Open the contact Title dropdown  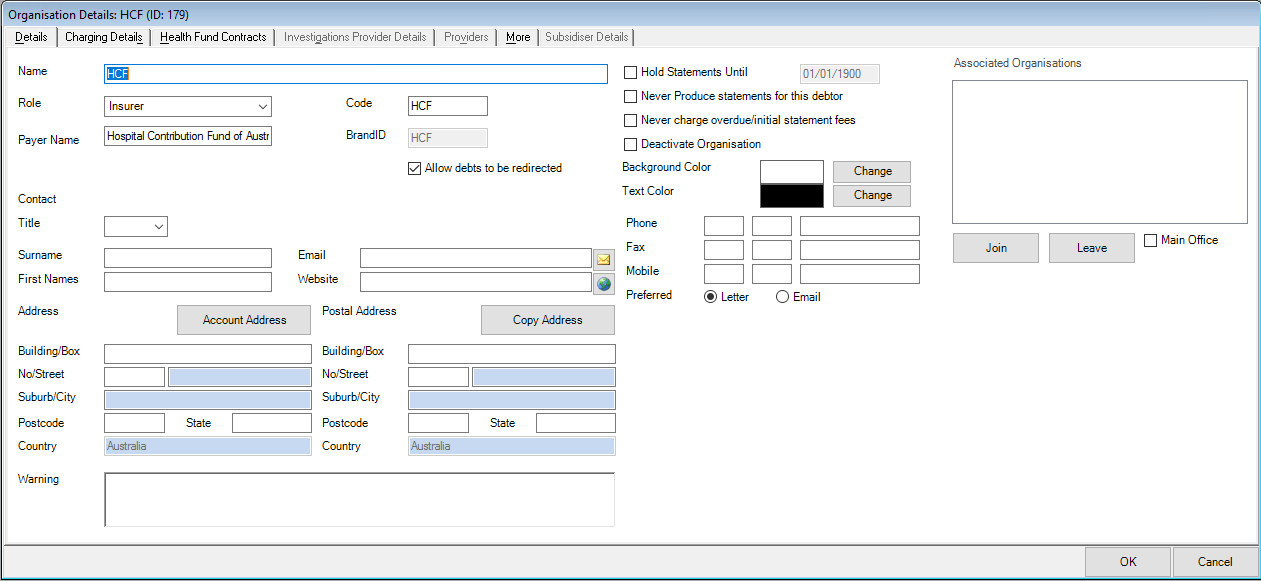click(x=136, y=226)
